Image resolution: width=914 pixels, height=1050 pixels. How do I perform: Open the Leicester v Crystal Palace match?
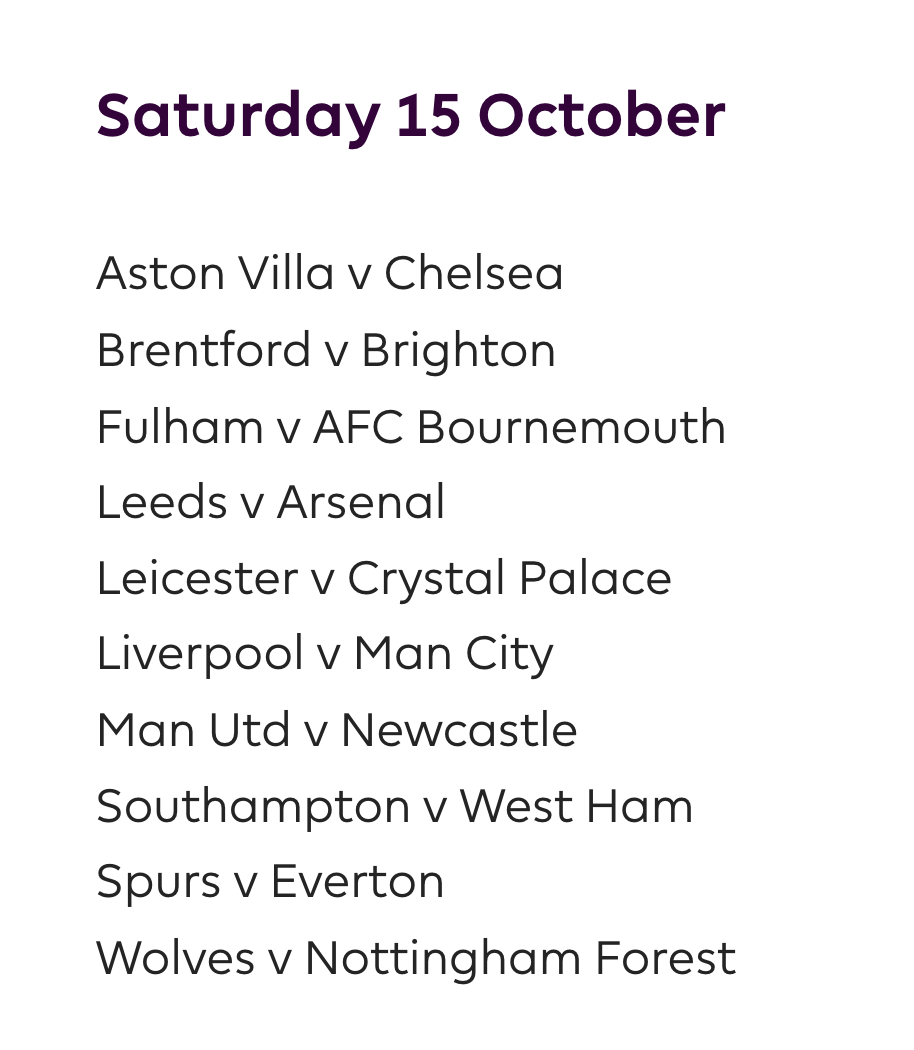[x=383, y=578]
